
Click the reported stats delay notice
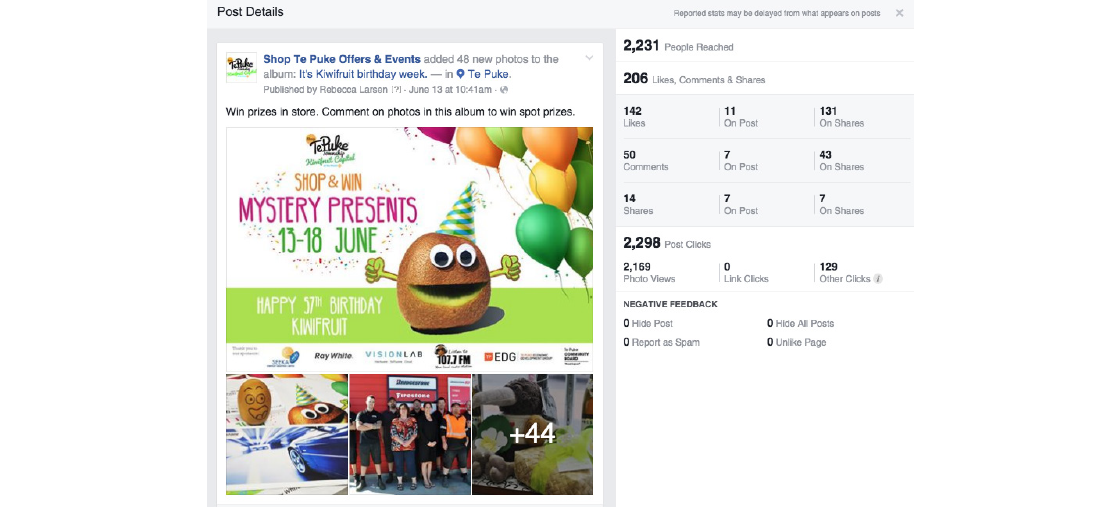click(777, 13)
